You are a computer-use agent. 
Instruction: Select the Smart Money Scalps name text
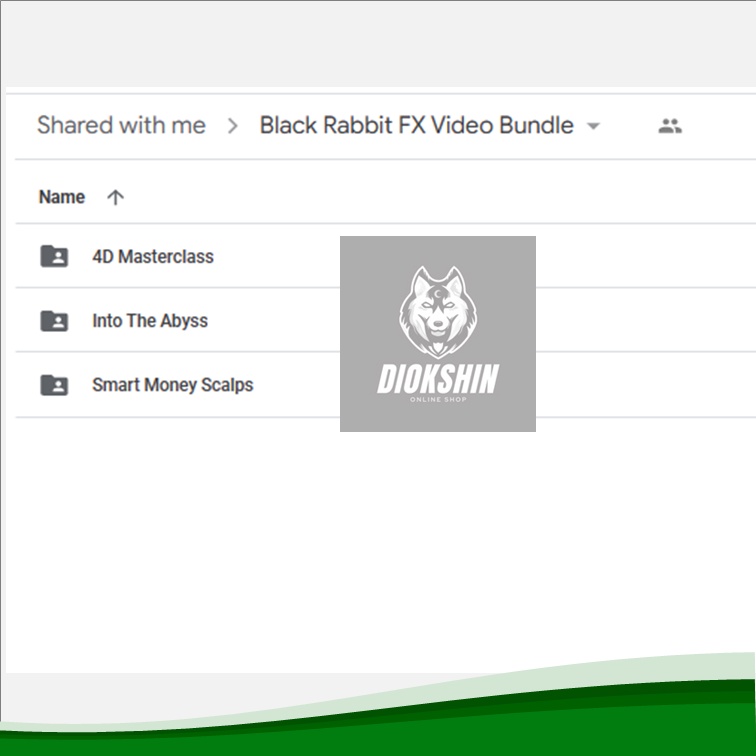[x=173, y=385]
